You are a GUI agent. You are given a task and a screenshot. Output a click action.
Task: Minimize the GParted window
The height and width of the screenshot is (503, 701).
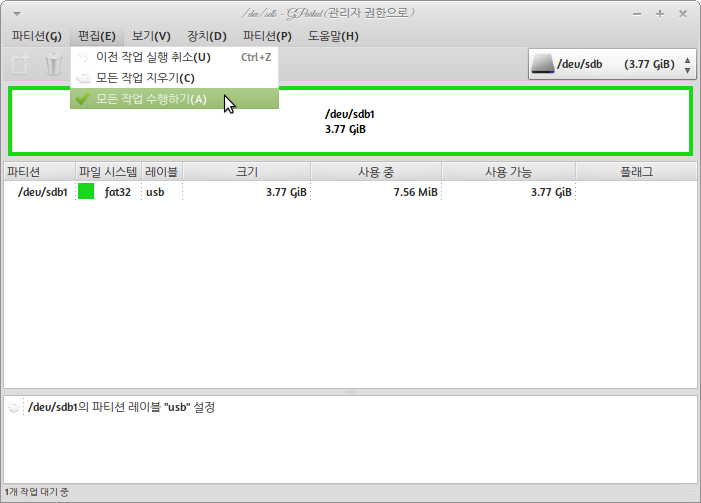[x=637, y=14]
